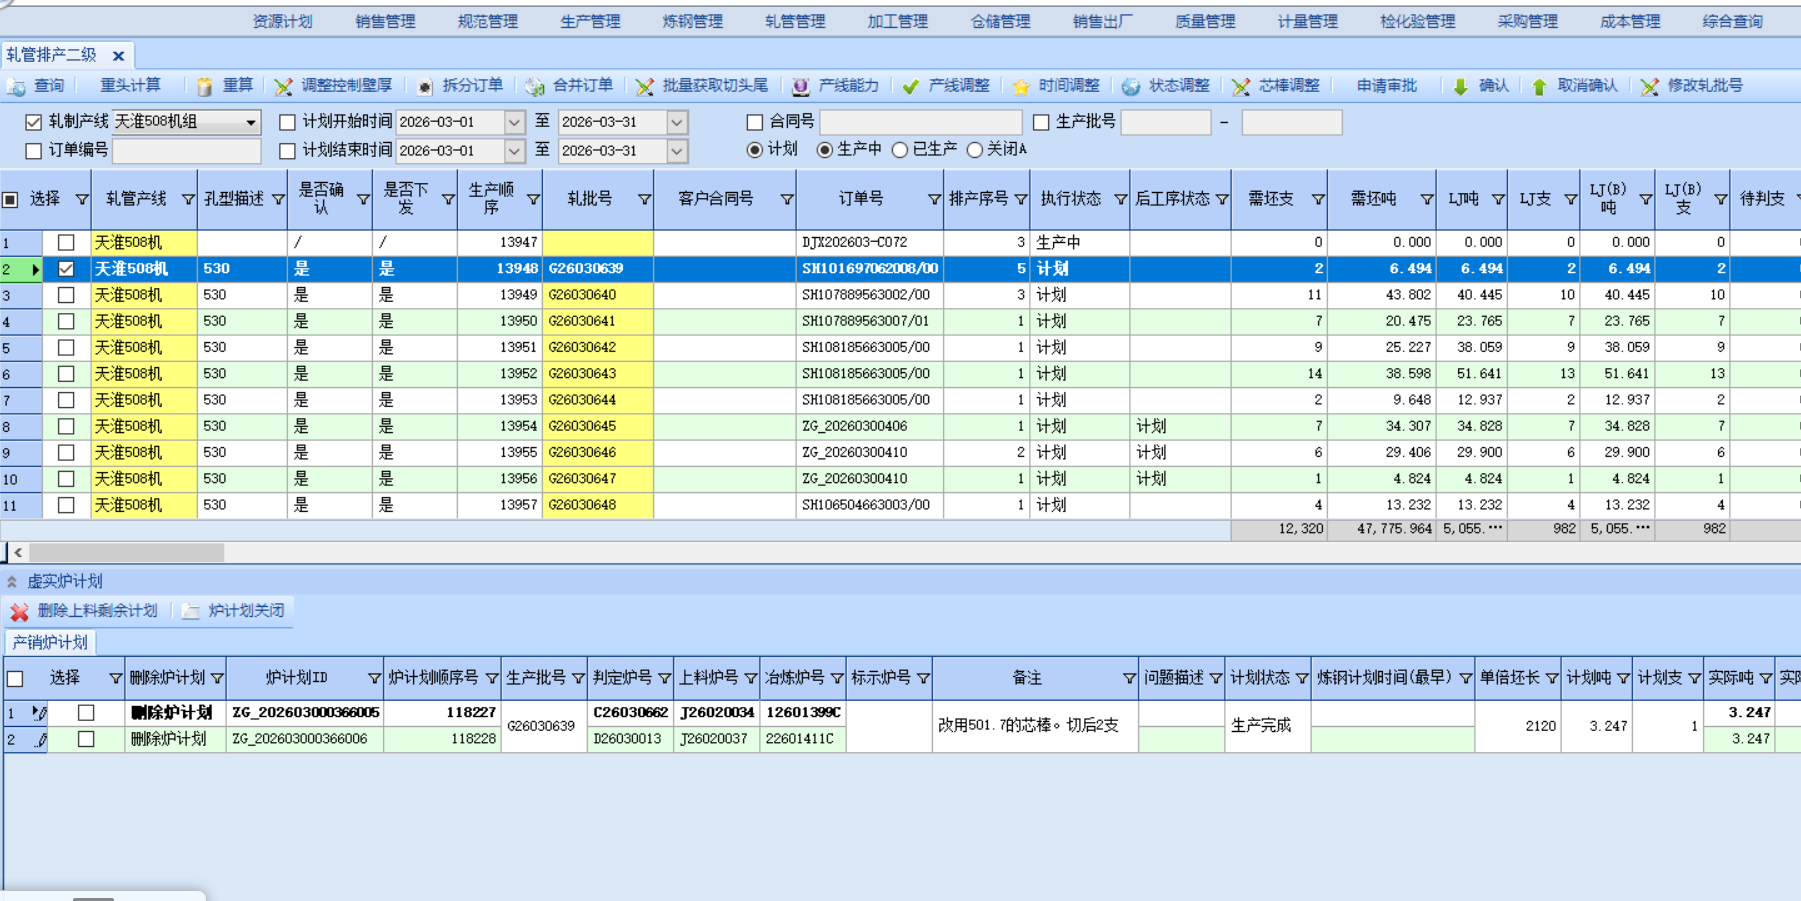The image size is (1801, 901).
Task: Check the checkbox on row 3
Action: [66, 294]
